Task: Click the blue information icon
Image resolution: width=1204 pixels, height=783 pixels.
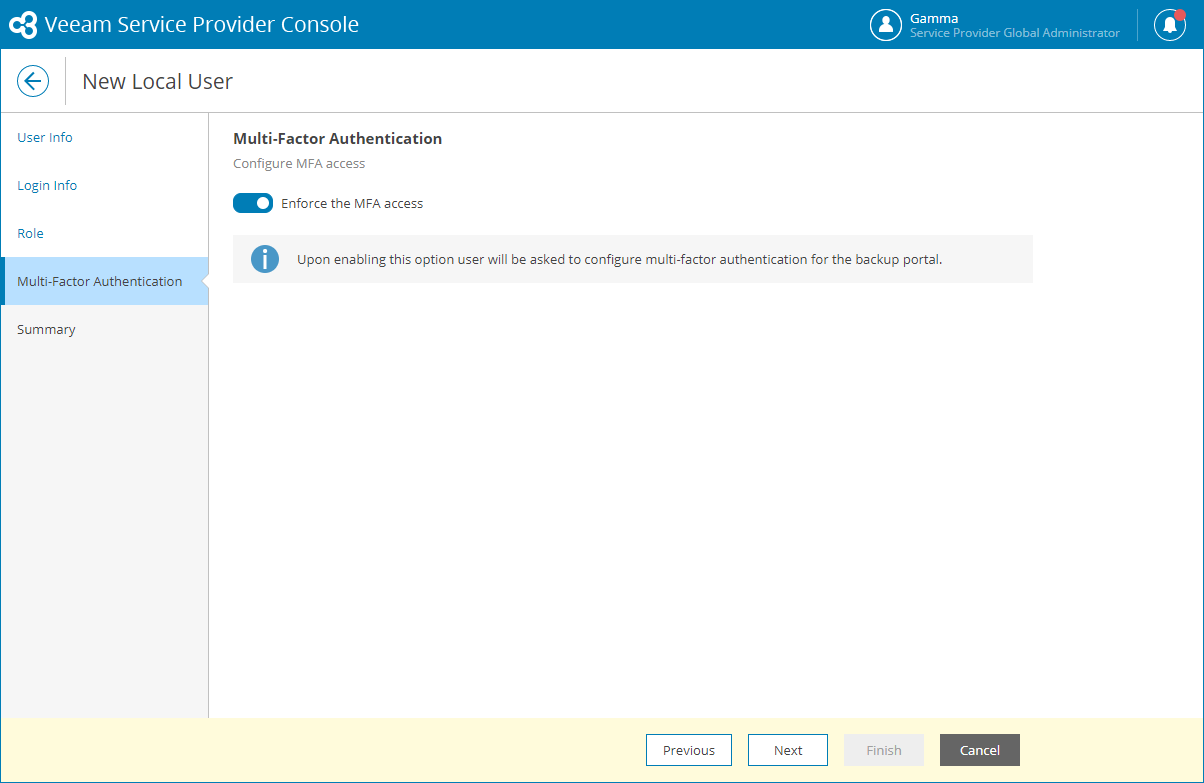Action: (x=265, y=260)
